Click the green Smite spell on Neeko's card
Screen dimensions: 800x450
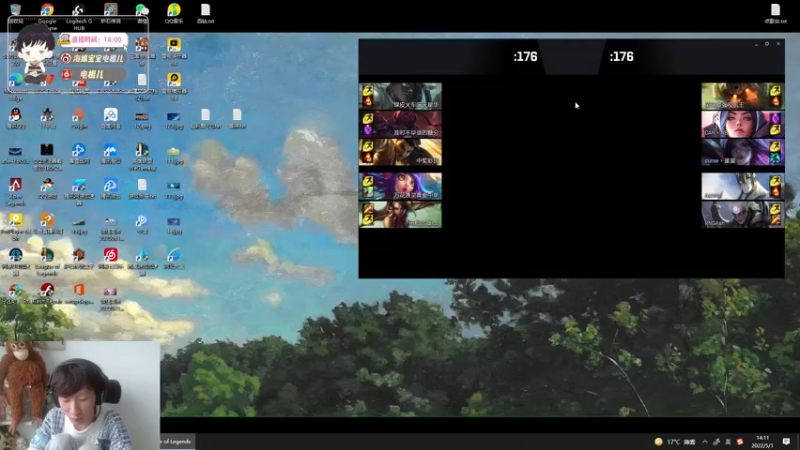coord(367,192)
